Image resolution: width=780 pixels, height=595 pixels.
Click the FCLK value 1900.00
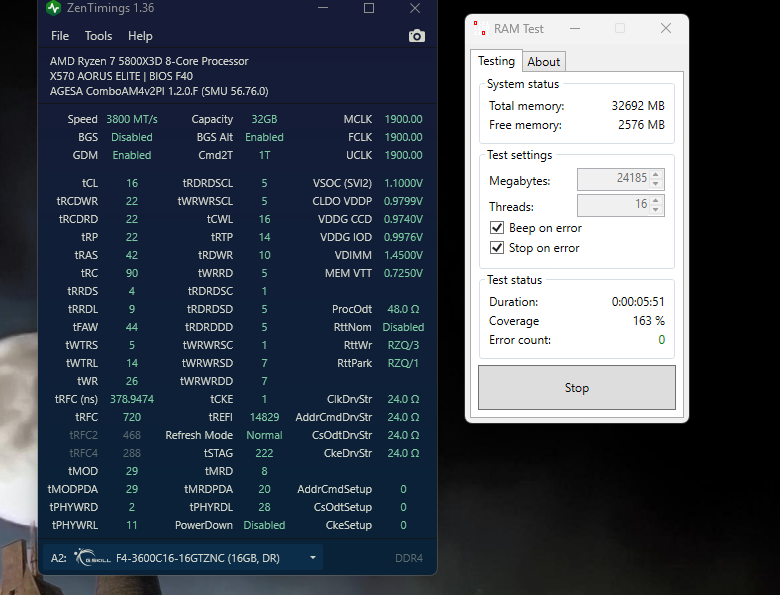[403, 137]
